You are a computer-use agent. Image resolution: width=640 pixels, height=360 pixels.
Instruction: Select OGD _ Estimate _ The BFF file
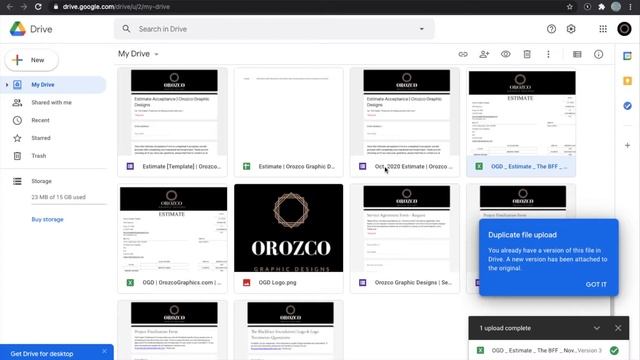521,122
